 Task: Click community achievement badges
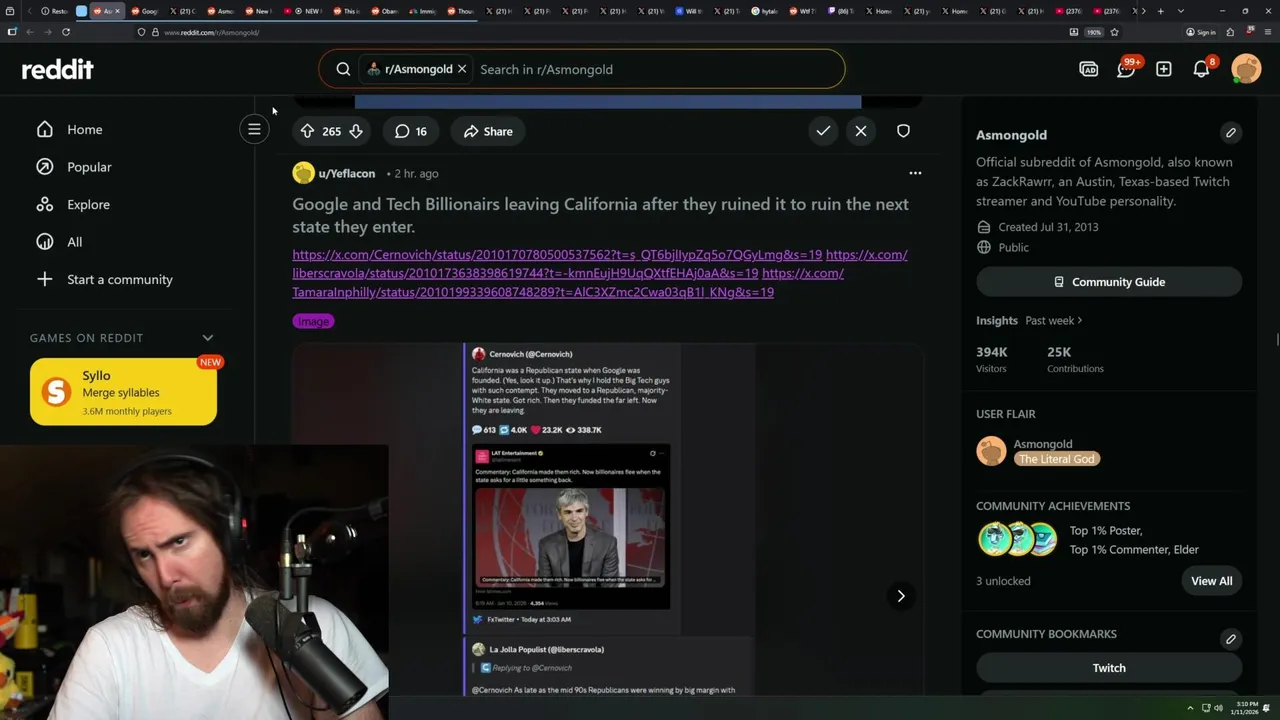pyautogui.click(x=1018, y=539)
